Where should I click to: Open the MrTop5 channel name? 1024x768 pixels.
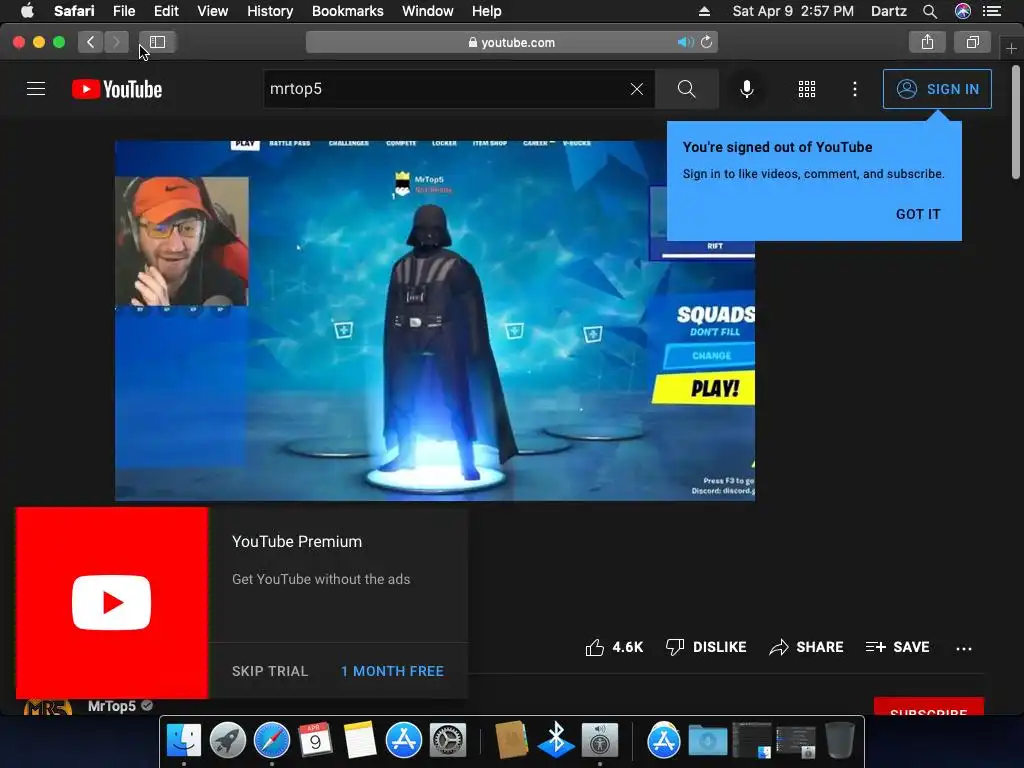tap(112, 706)
